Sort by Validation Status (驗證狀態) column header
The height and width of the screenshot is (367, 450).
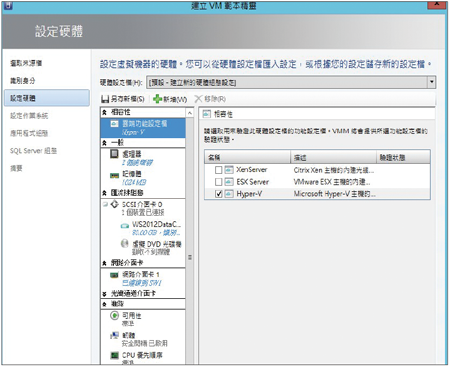tap(403, 157)
